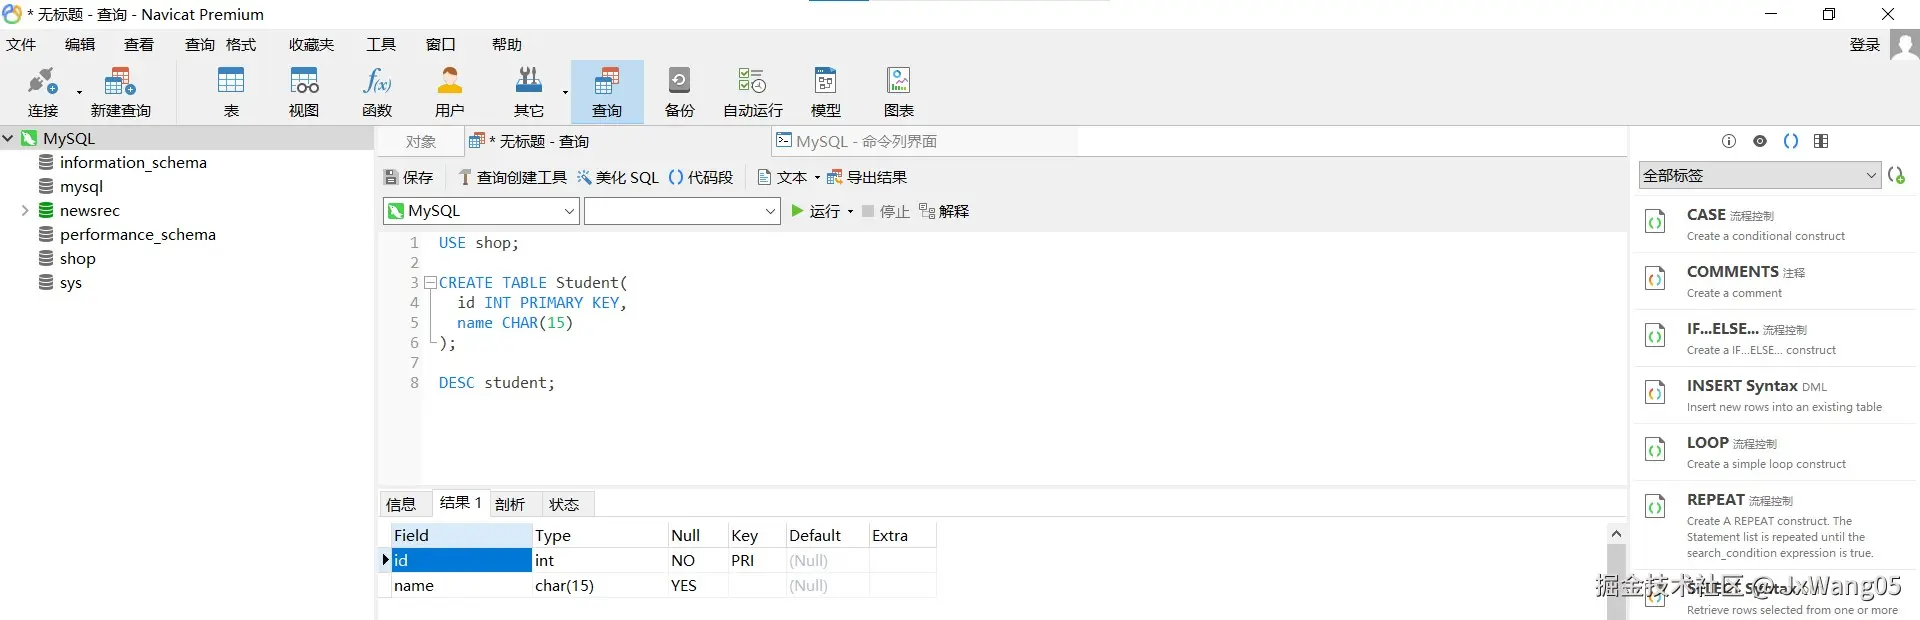
Task: Click 导出结果 to export results
Action: (867, 178)
